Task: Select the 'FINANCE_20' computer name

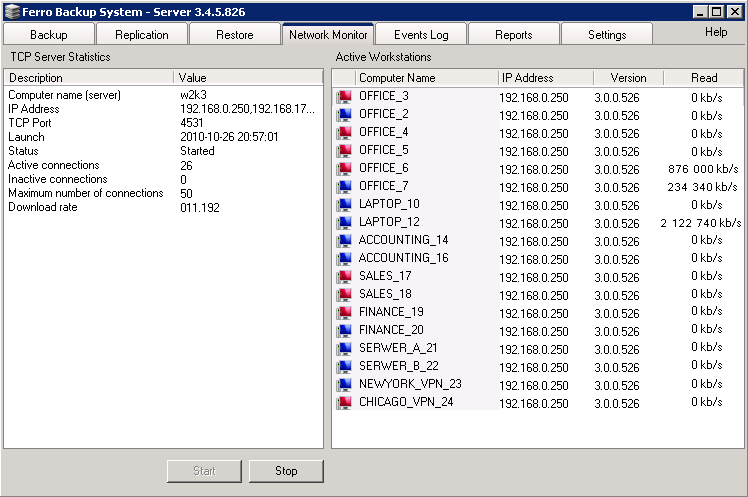Action: point(391,330)
